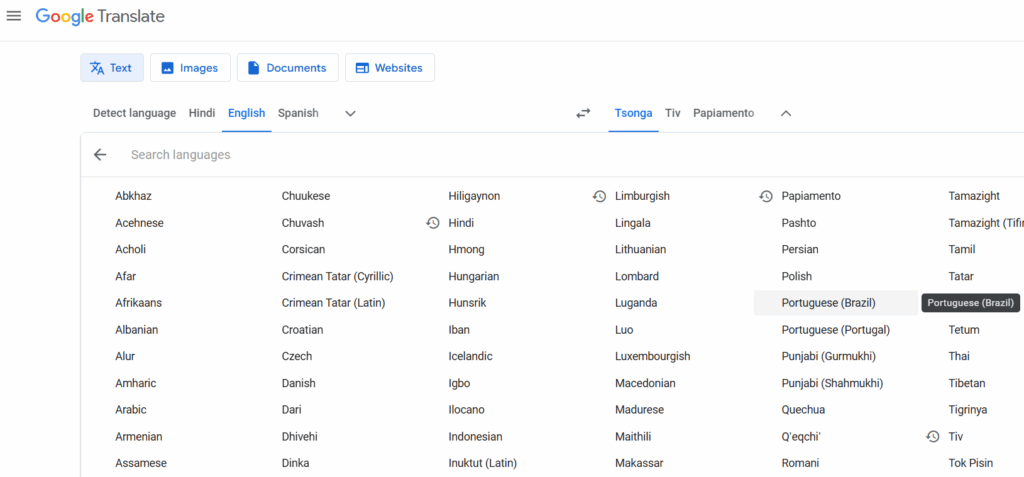Click the history icon beside Tiv
This screenshot has height=477, width=1024.
pyautogui.click(x=932, y=437)
